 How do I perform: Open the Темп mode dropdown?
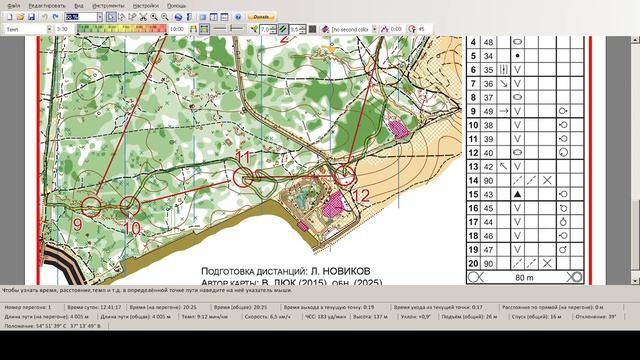pos(49,29)
